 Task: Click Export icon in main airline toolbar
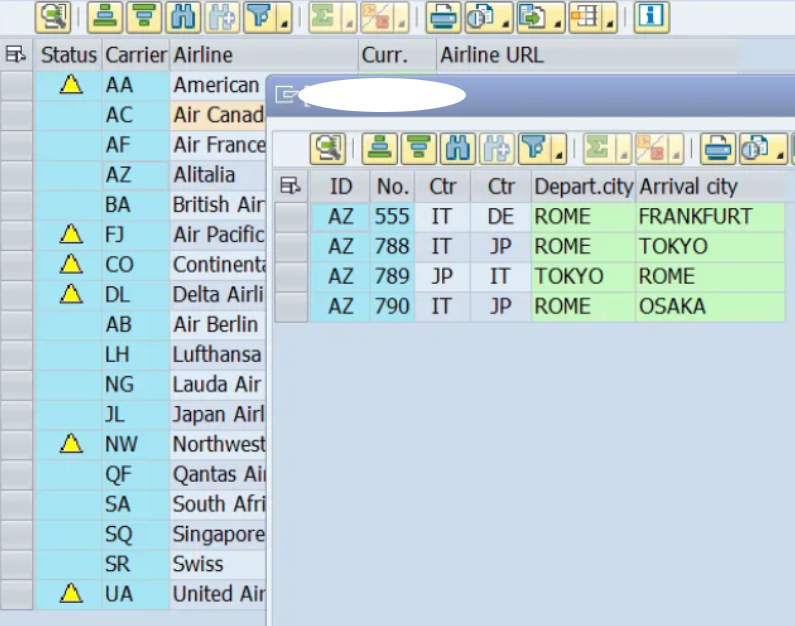(x=533, y=17)
